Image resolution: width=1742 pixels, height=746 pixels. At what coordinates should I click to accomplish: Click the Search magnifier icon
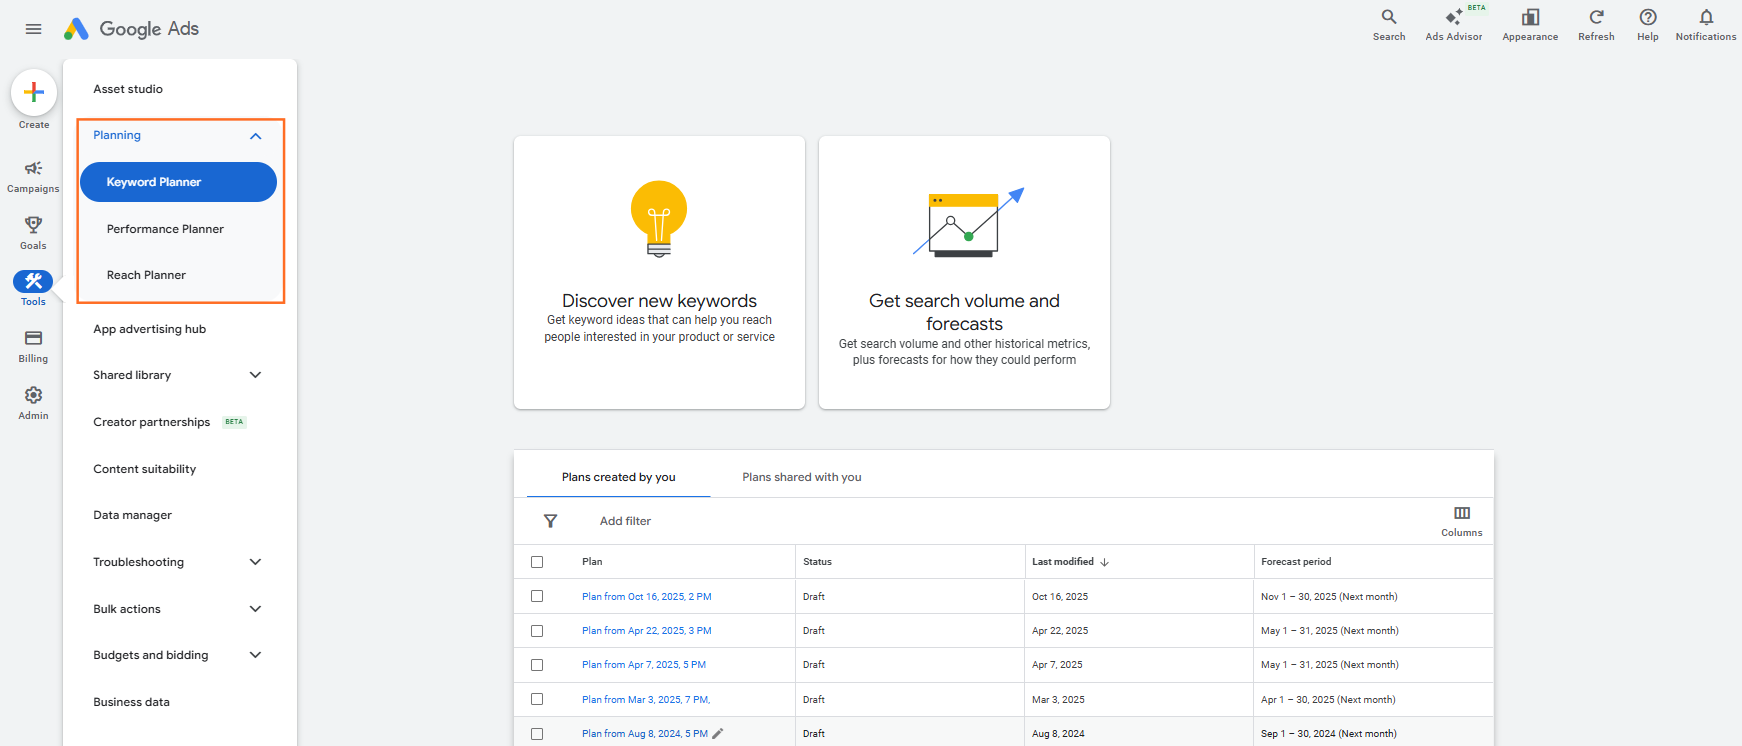pyautogui.click(x=1389, y=17)
